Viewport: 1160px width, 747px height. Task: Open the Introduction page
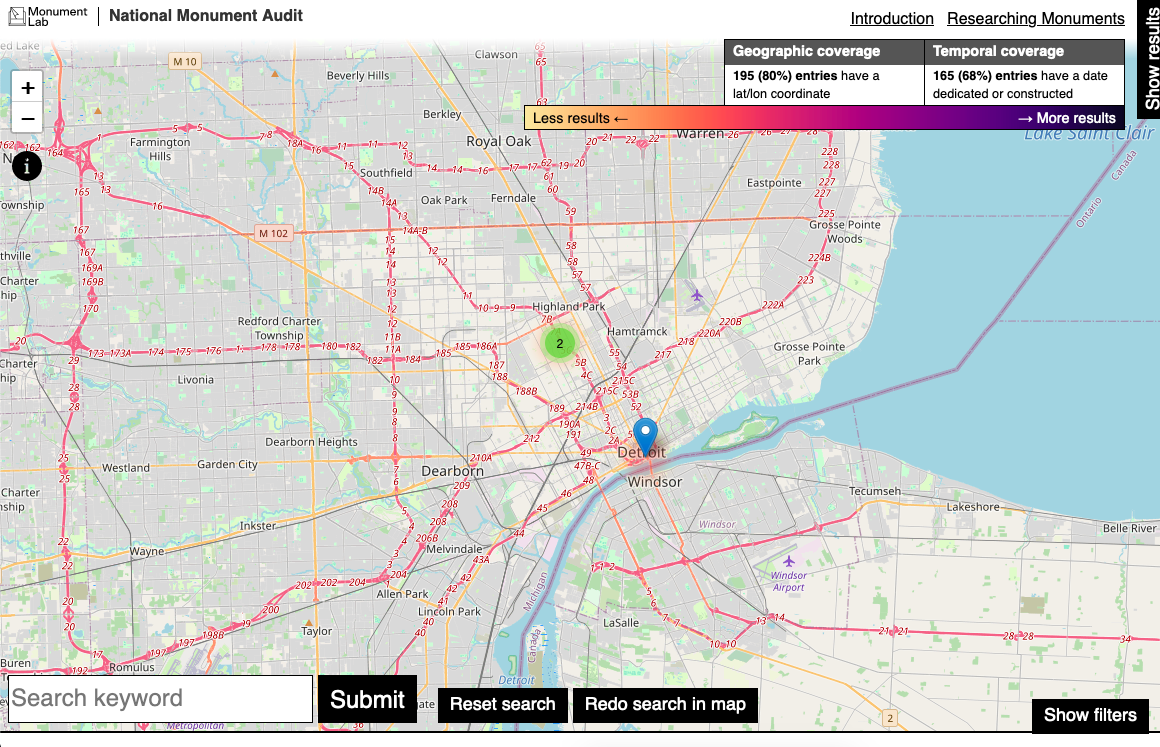(891, 18)
